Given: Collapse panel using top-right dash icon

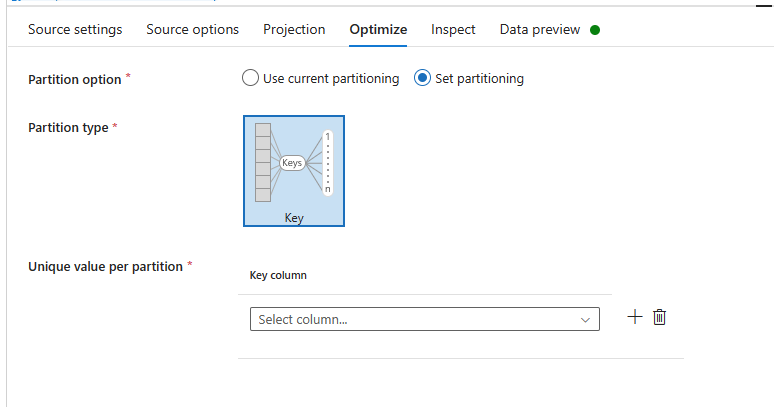Looking at the screenshot, I should click(764, 5).
